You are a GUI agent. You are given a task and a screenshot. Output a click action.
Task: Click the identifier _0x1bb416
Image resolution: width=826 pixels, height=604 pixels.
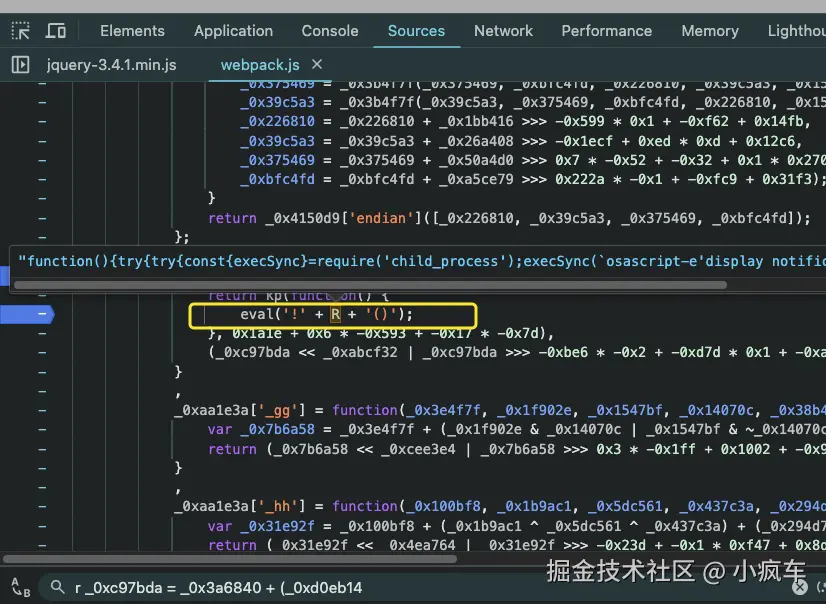tap(476, 121)
